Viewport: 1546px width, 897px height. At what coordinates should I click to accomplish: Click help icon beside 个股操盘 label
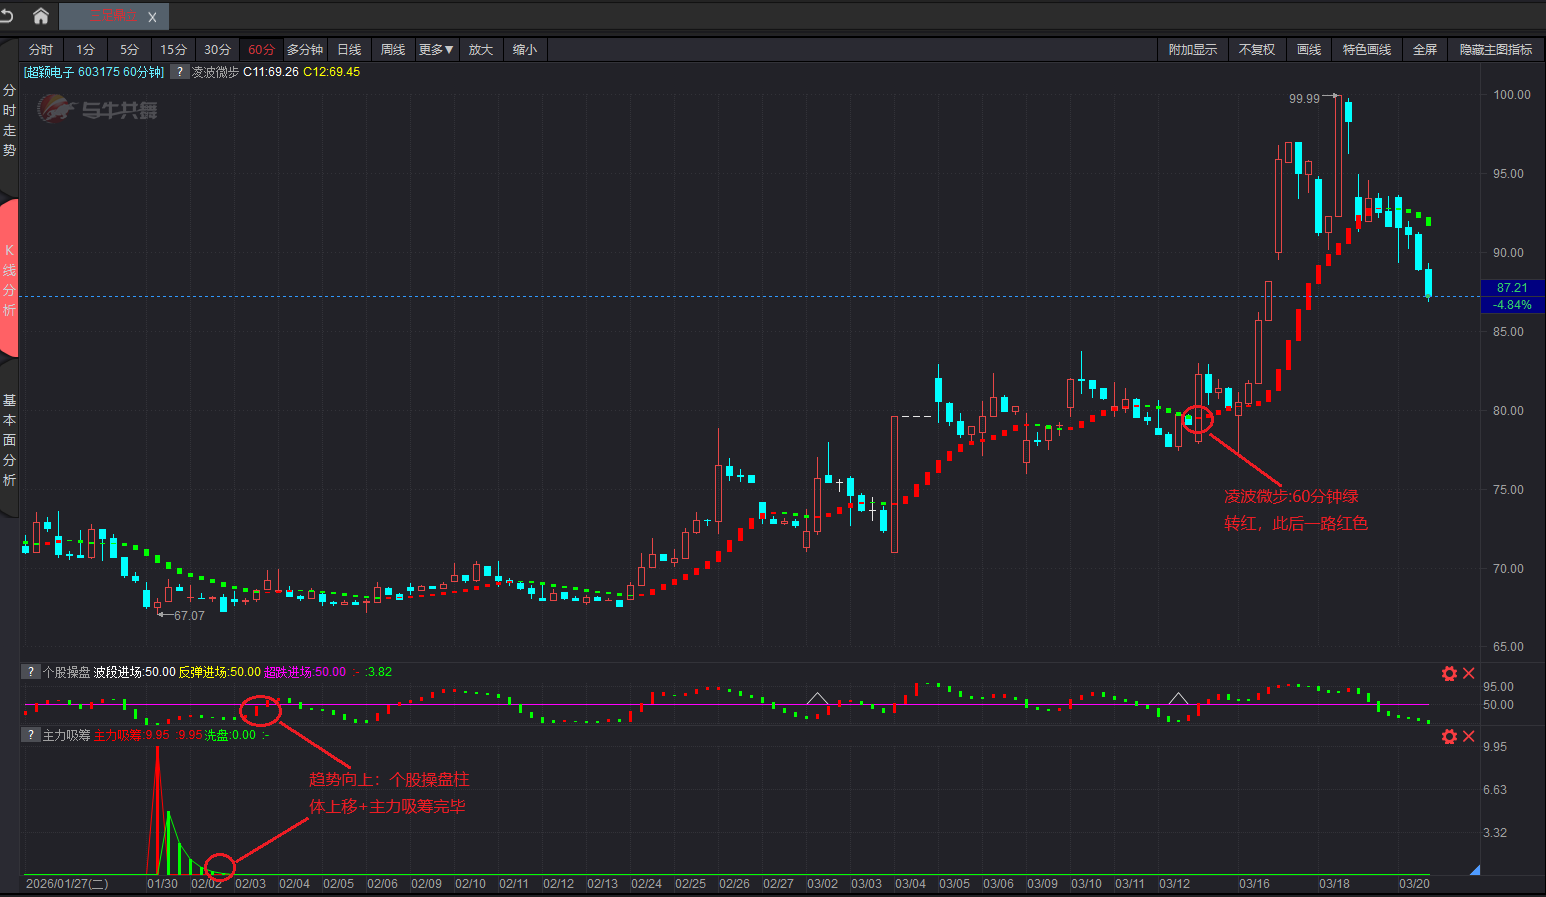tap(32, 672)
